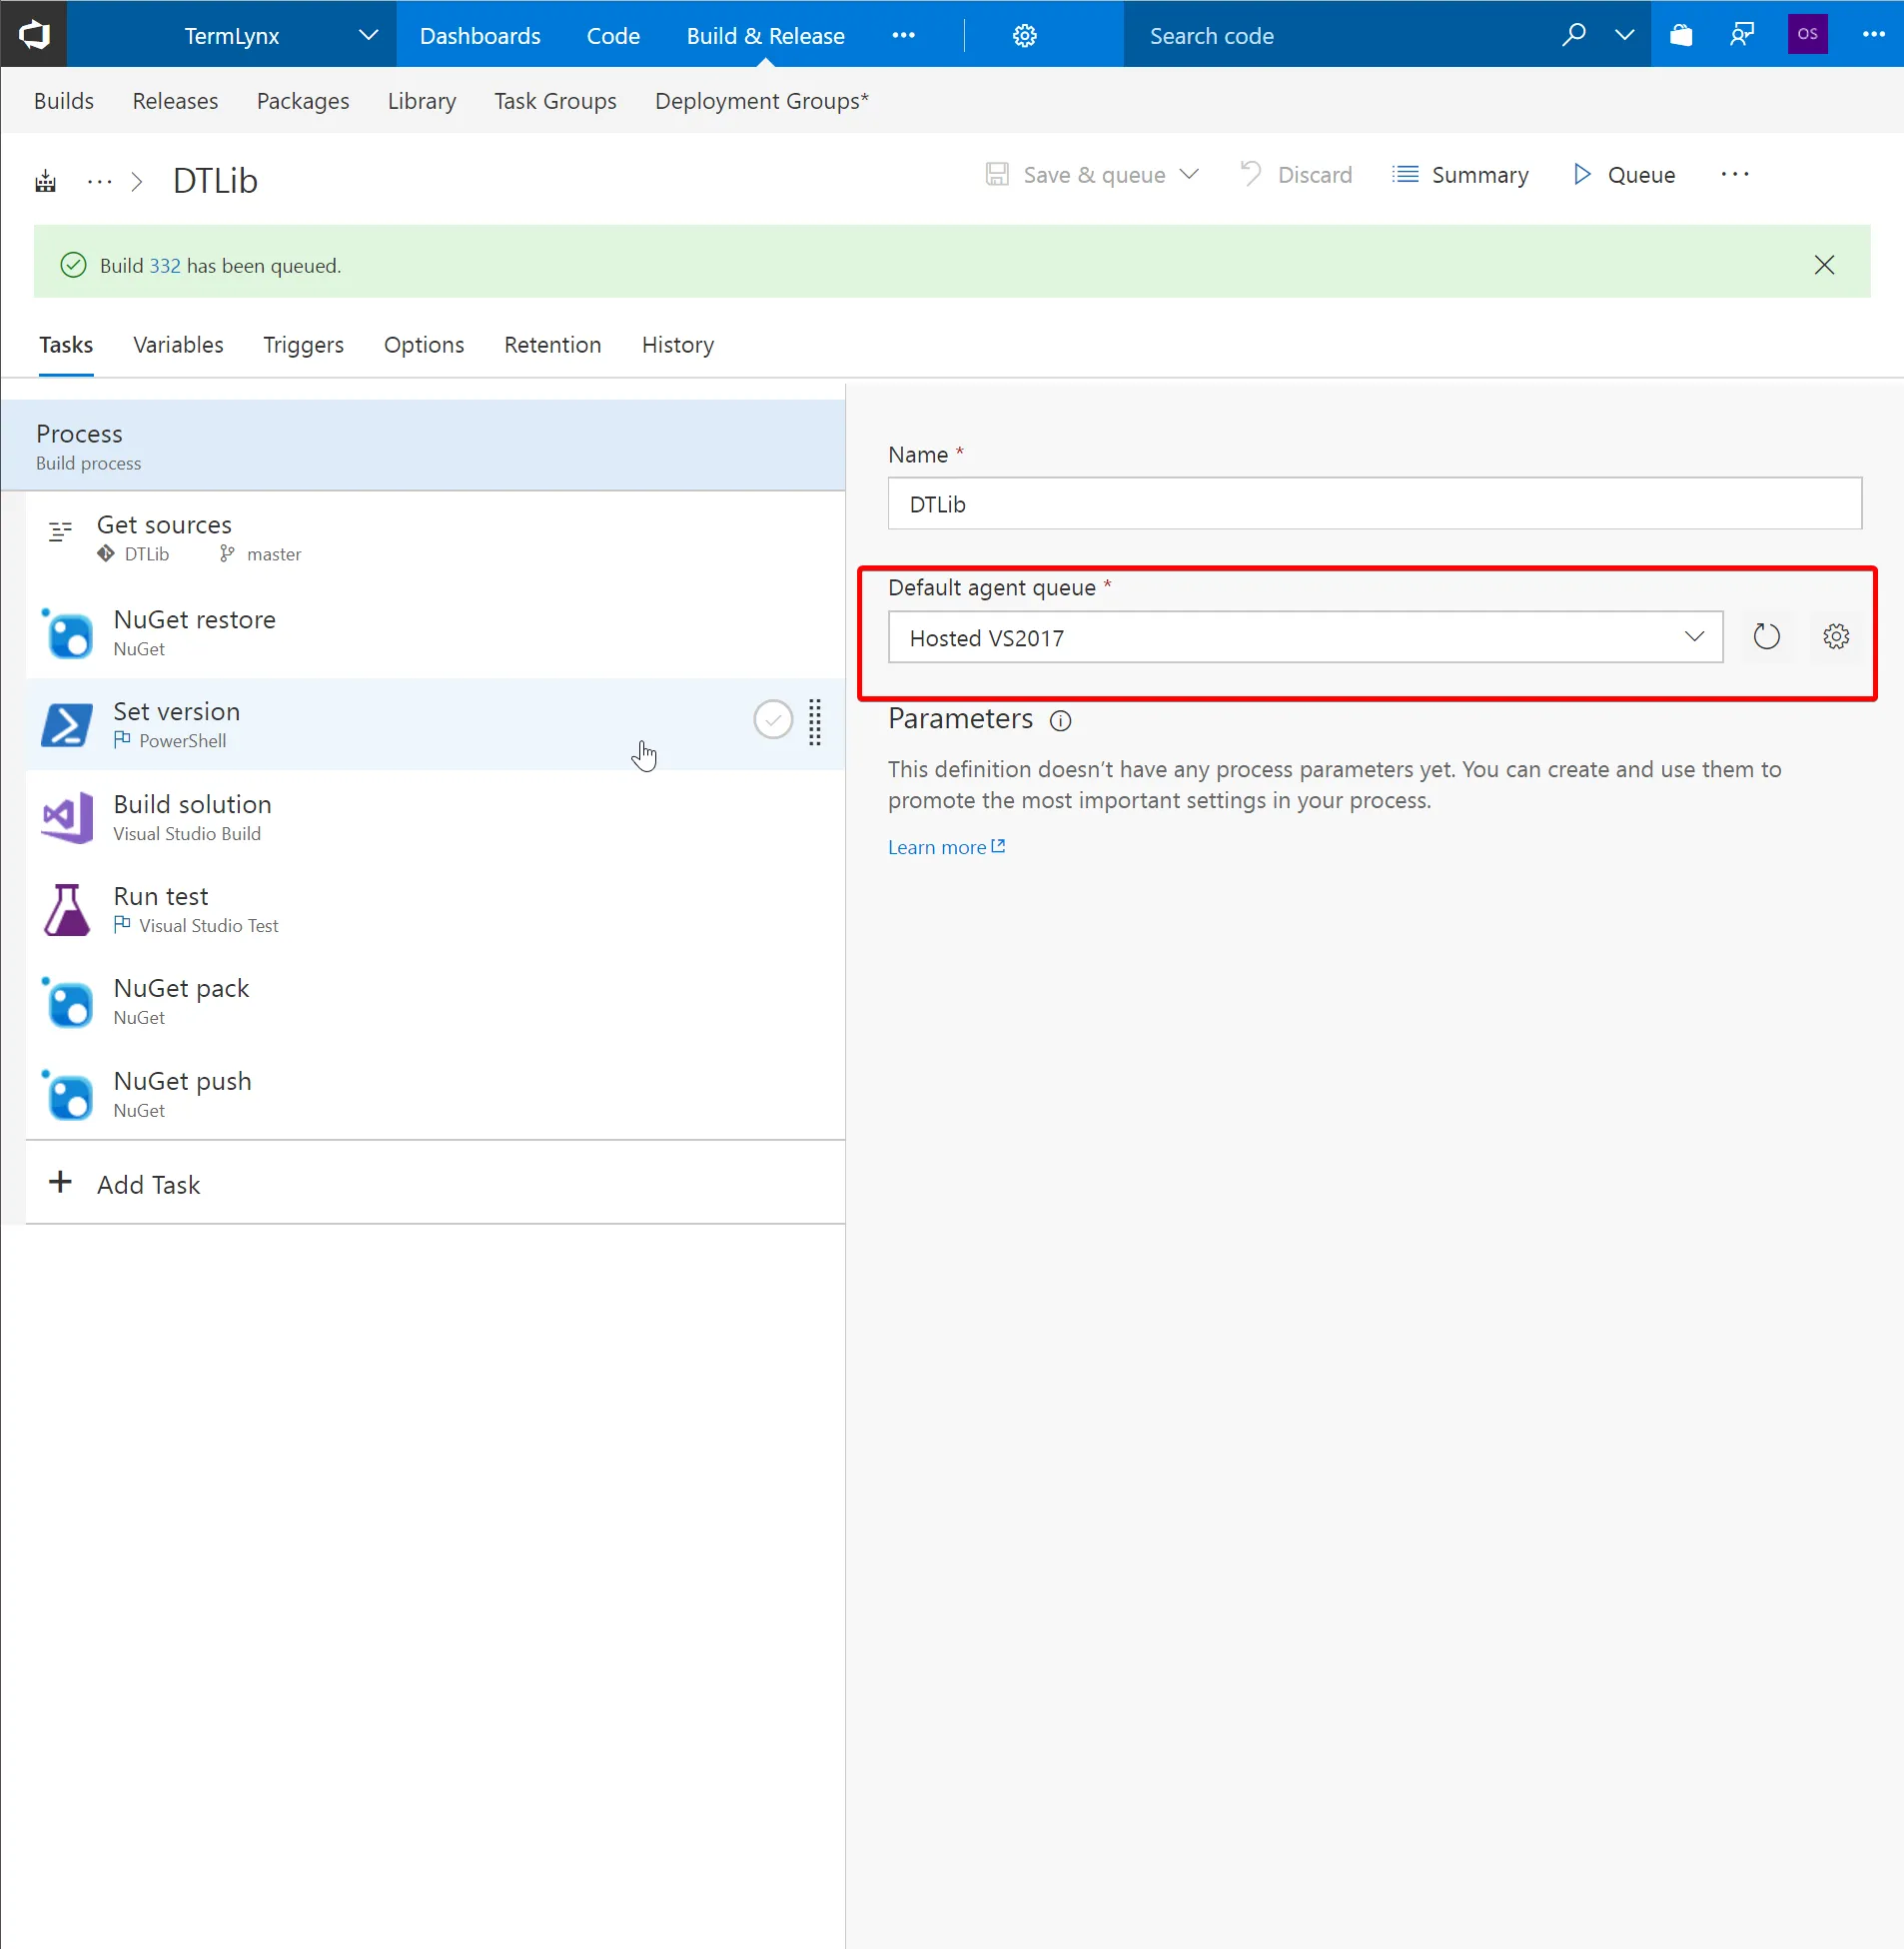Expand the TermLynx project dropdown
Screen dimensions: 1904x1949
(x=369, y=35)
